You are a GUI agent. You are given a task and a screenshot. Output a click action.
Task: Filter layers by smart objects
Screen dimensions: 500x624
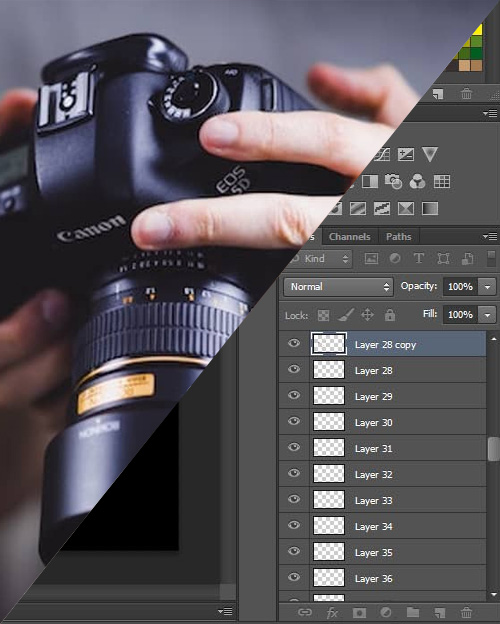tap(467, 259)
